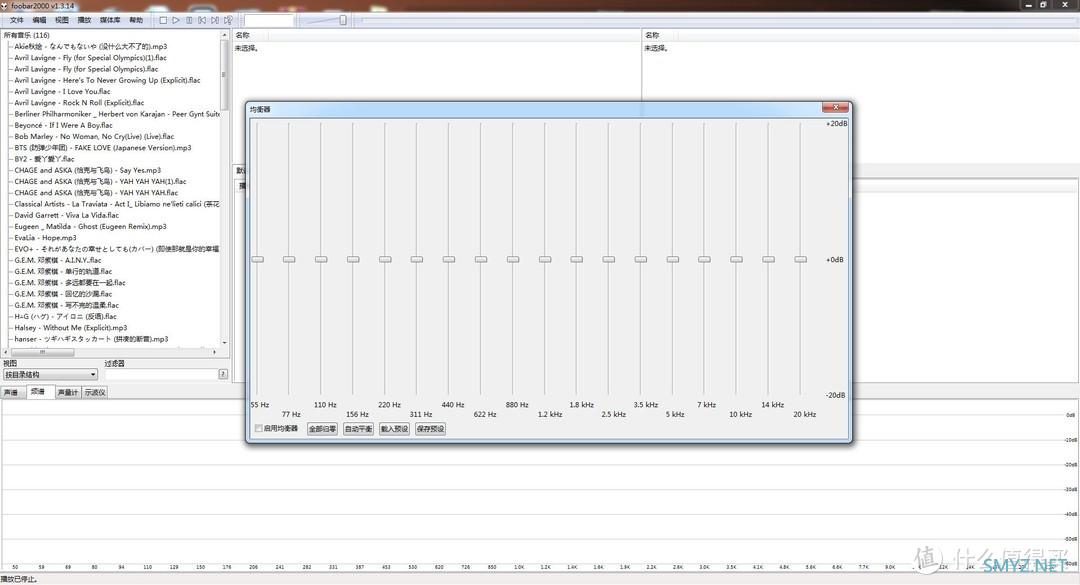Select EvaLia - Hope.mp3
This screenshot has width=1080, height=585.
[45, 238]
